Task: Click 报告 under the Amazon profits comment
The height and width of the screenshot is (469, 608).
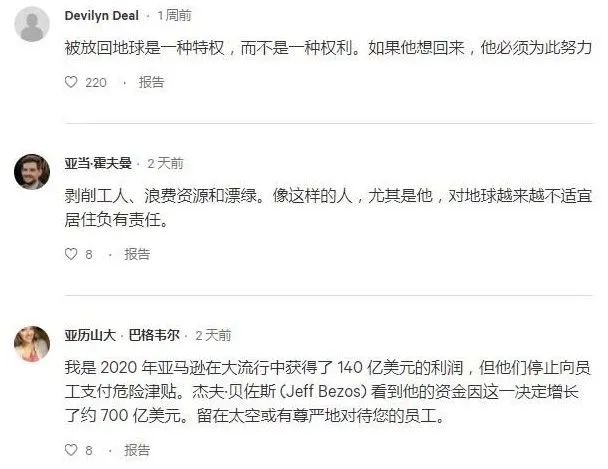Action: [137, 450]
